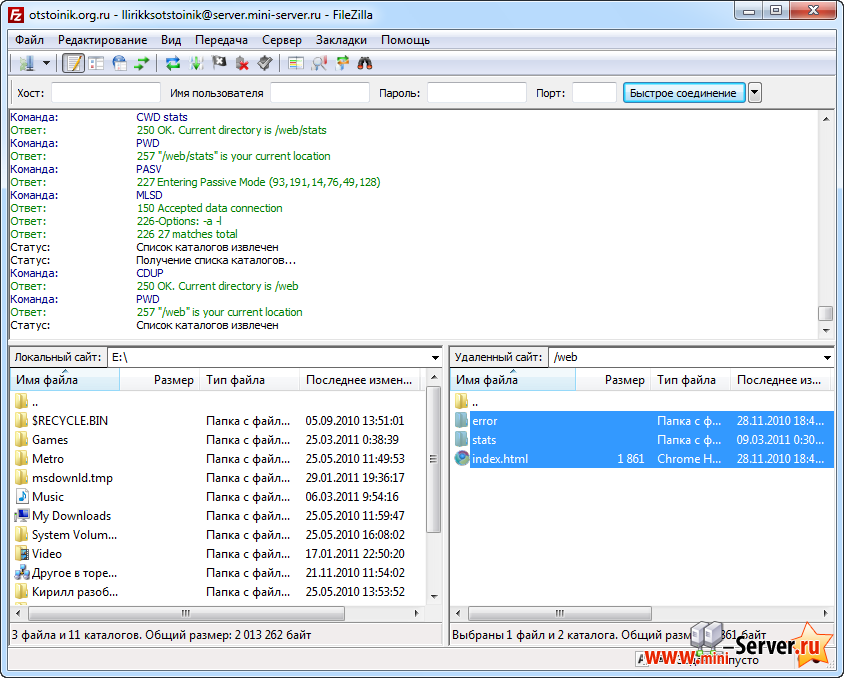Select the remote error folder
Screen dimensions: 844x678
tap(643, 421)
